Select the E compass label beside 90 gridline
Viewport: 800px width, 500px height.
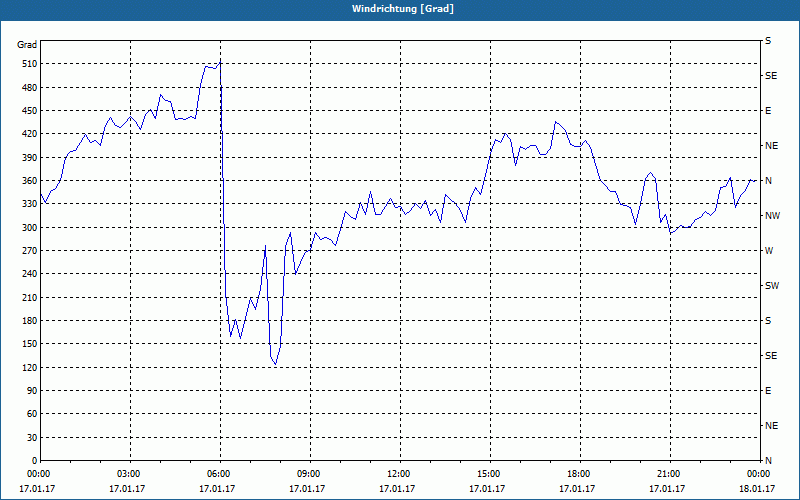click(768, 391)
